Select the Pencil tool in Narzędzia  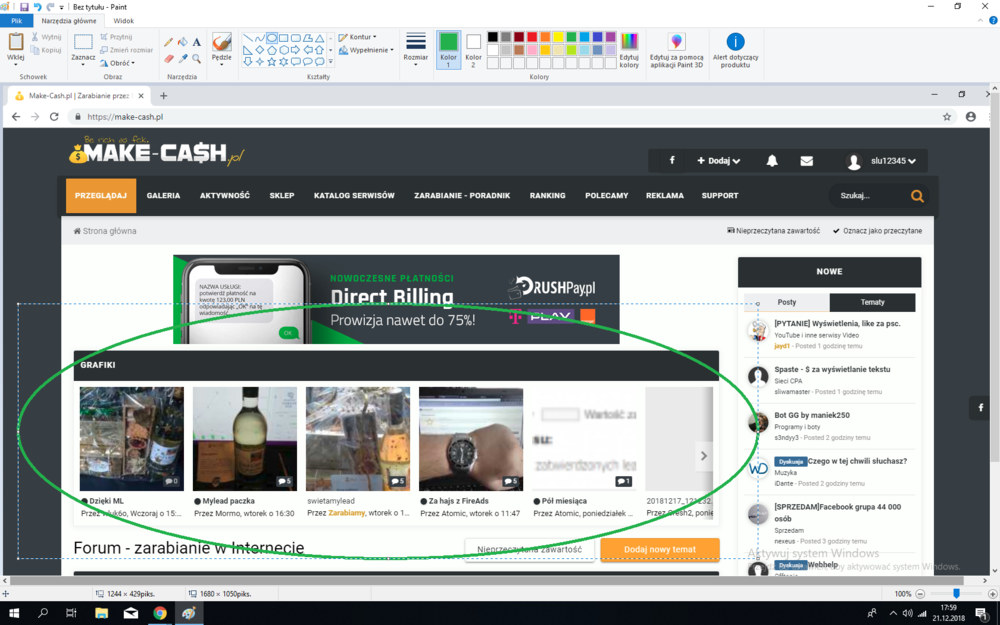point(169,42)
